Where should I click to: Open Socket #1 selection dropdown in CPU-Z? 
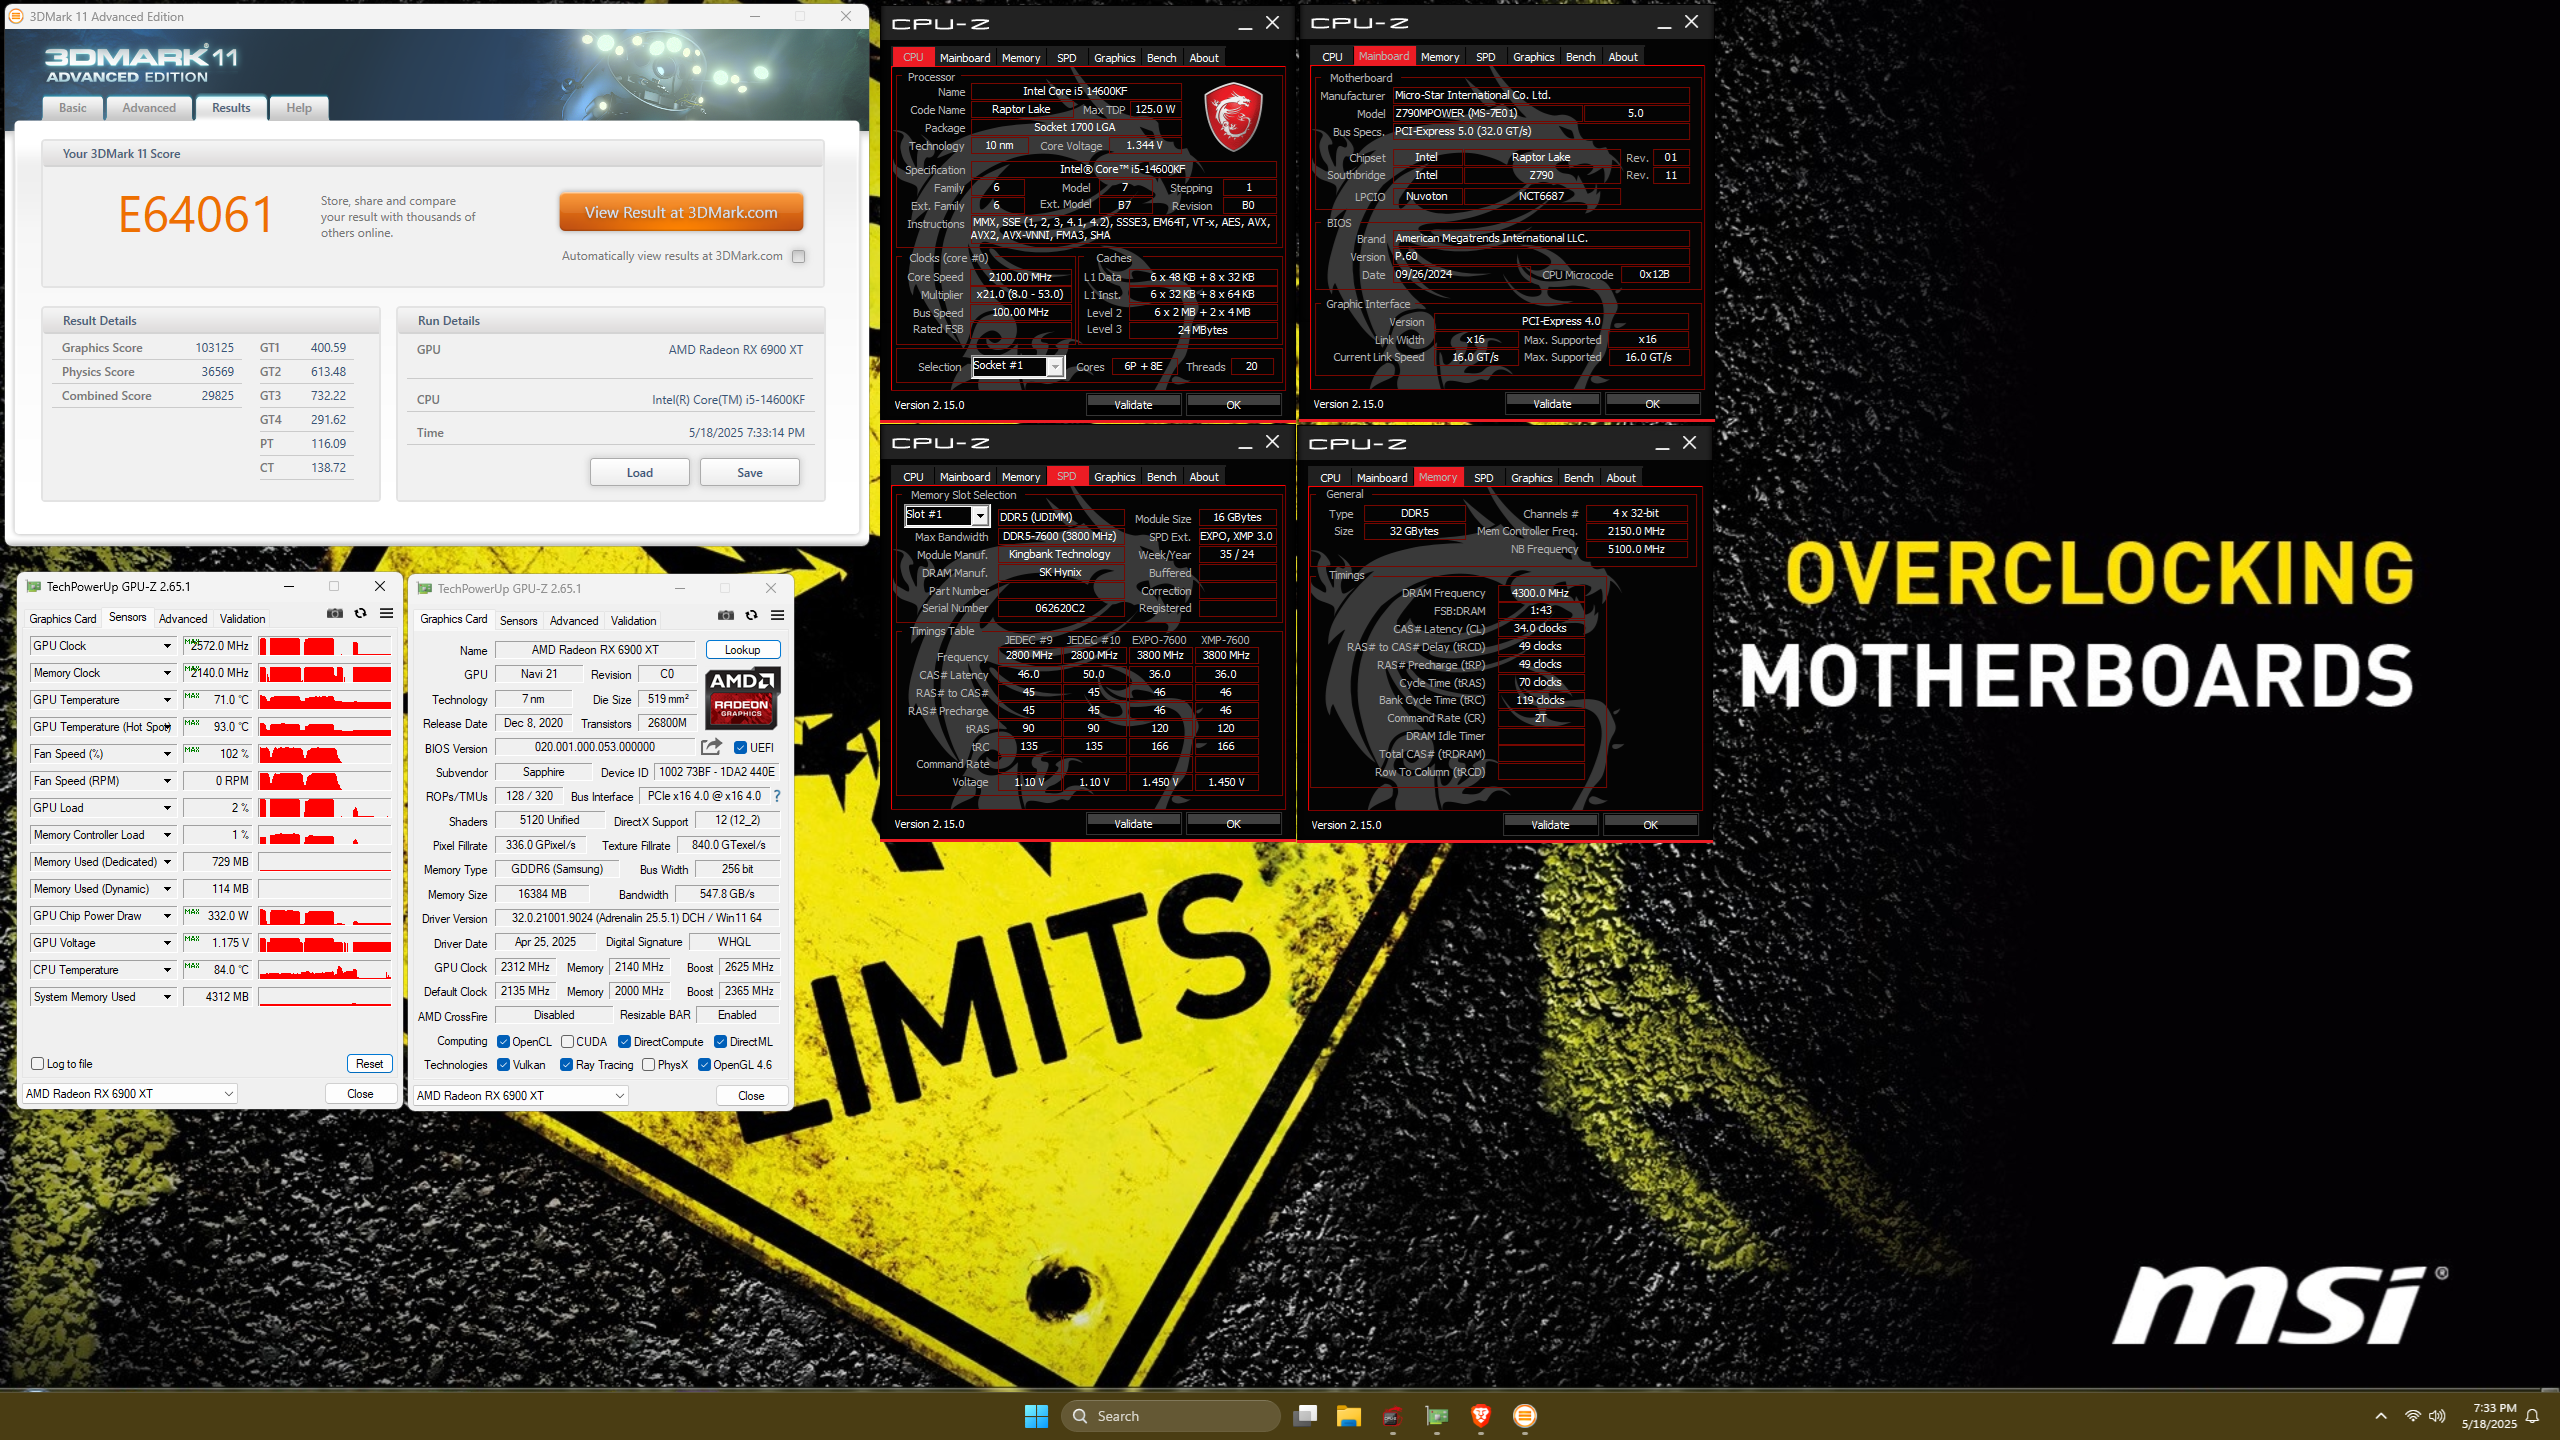(1017, 366)
